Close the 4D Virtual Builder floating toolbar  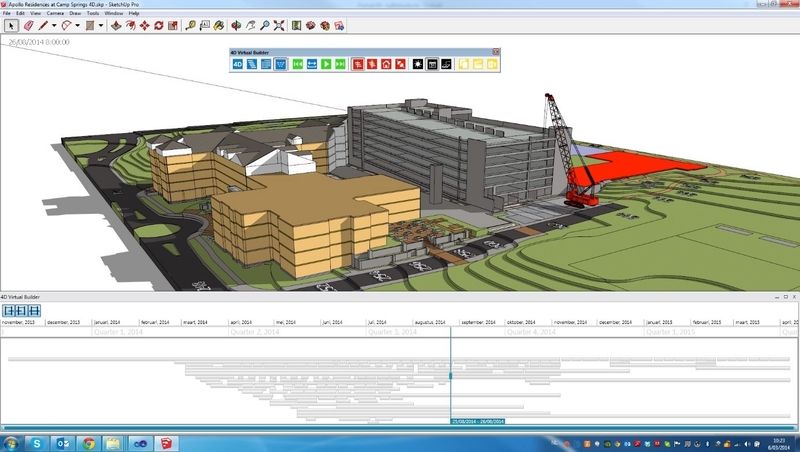497,50
